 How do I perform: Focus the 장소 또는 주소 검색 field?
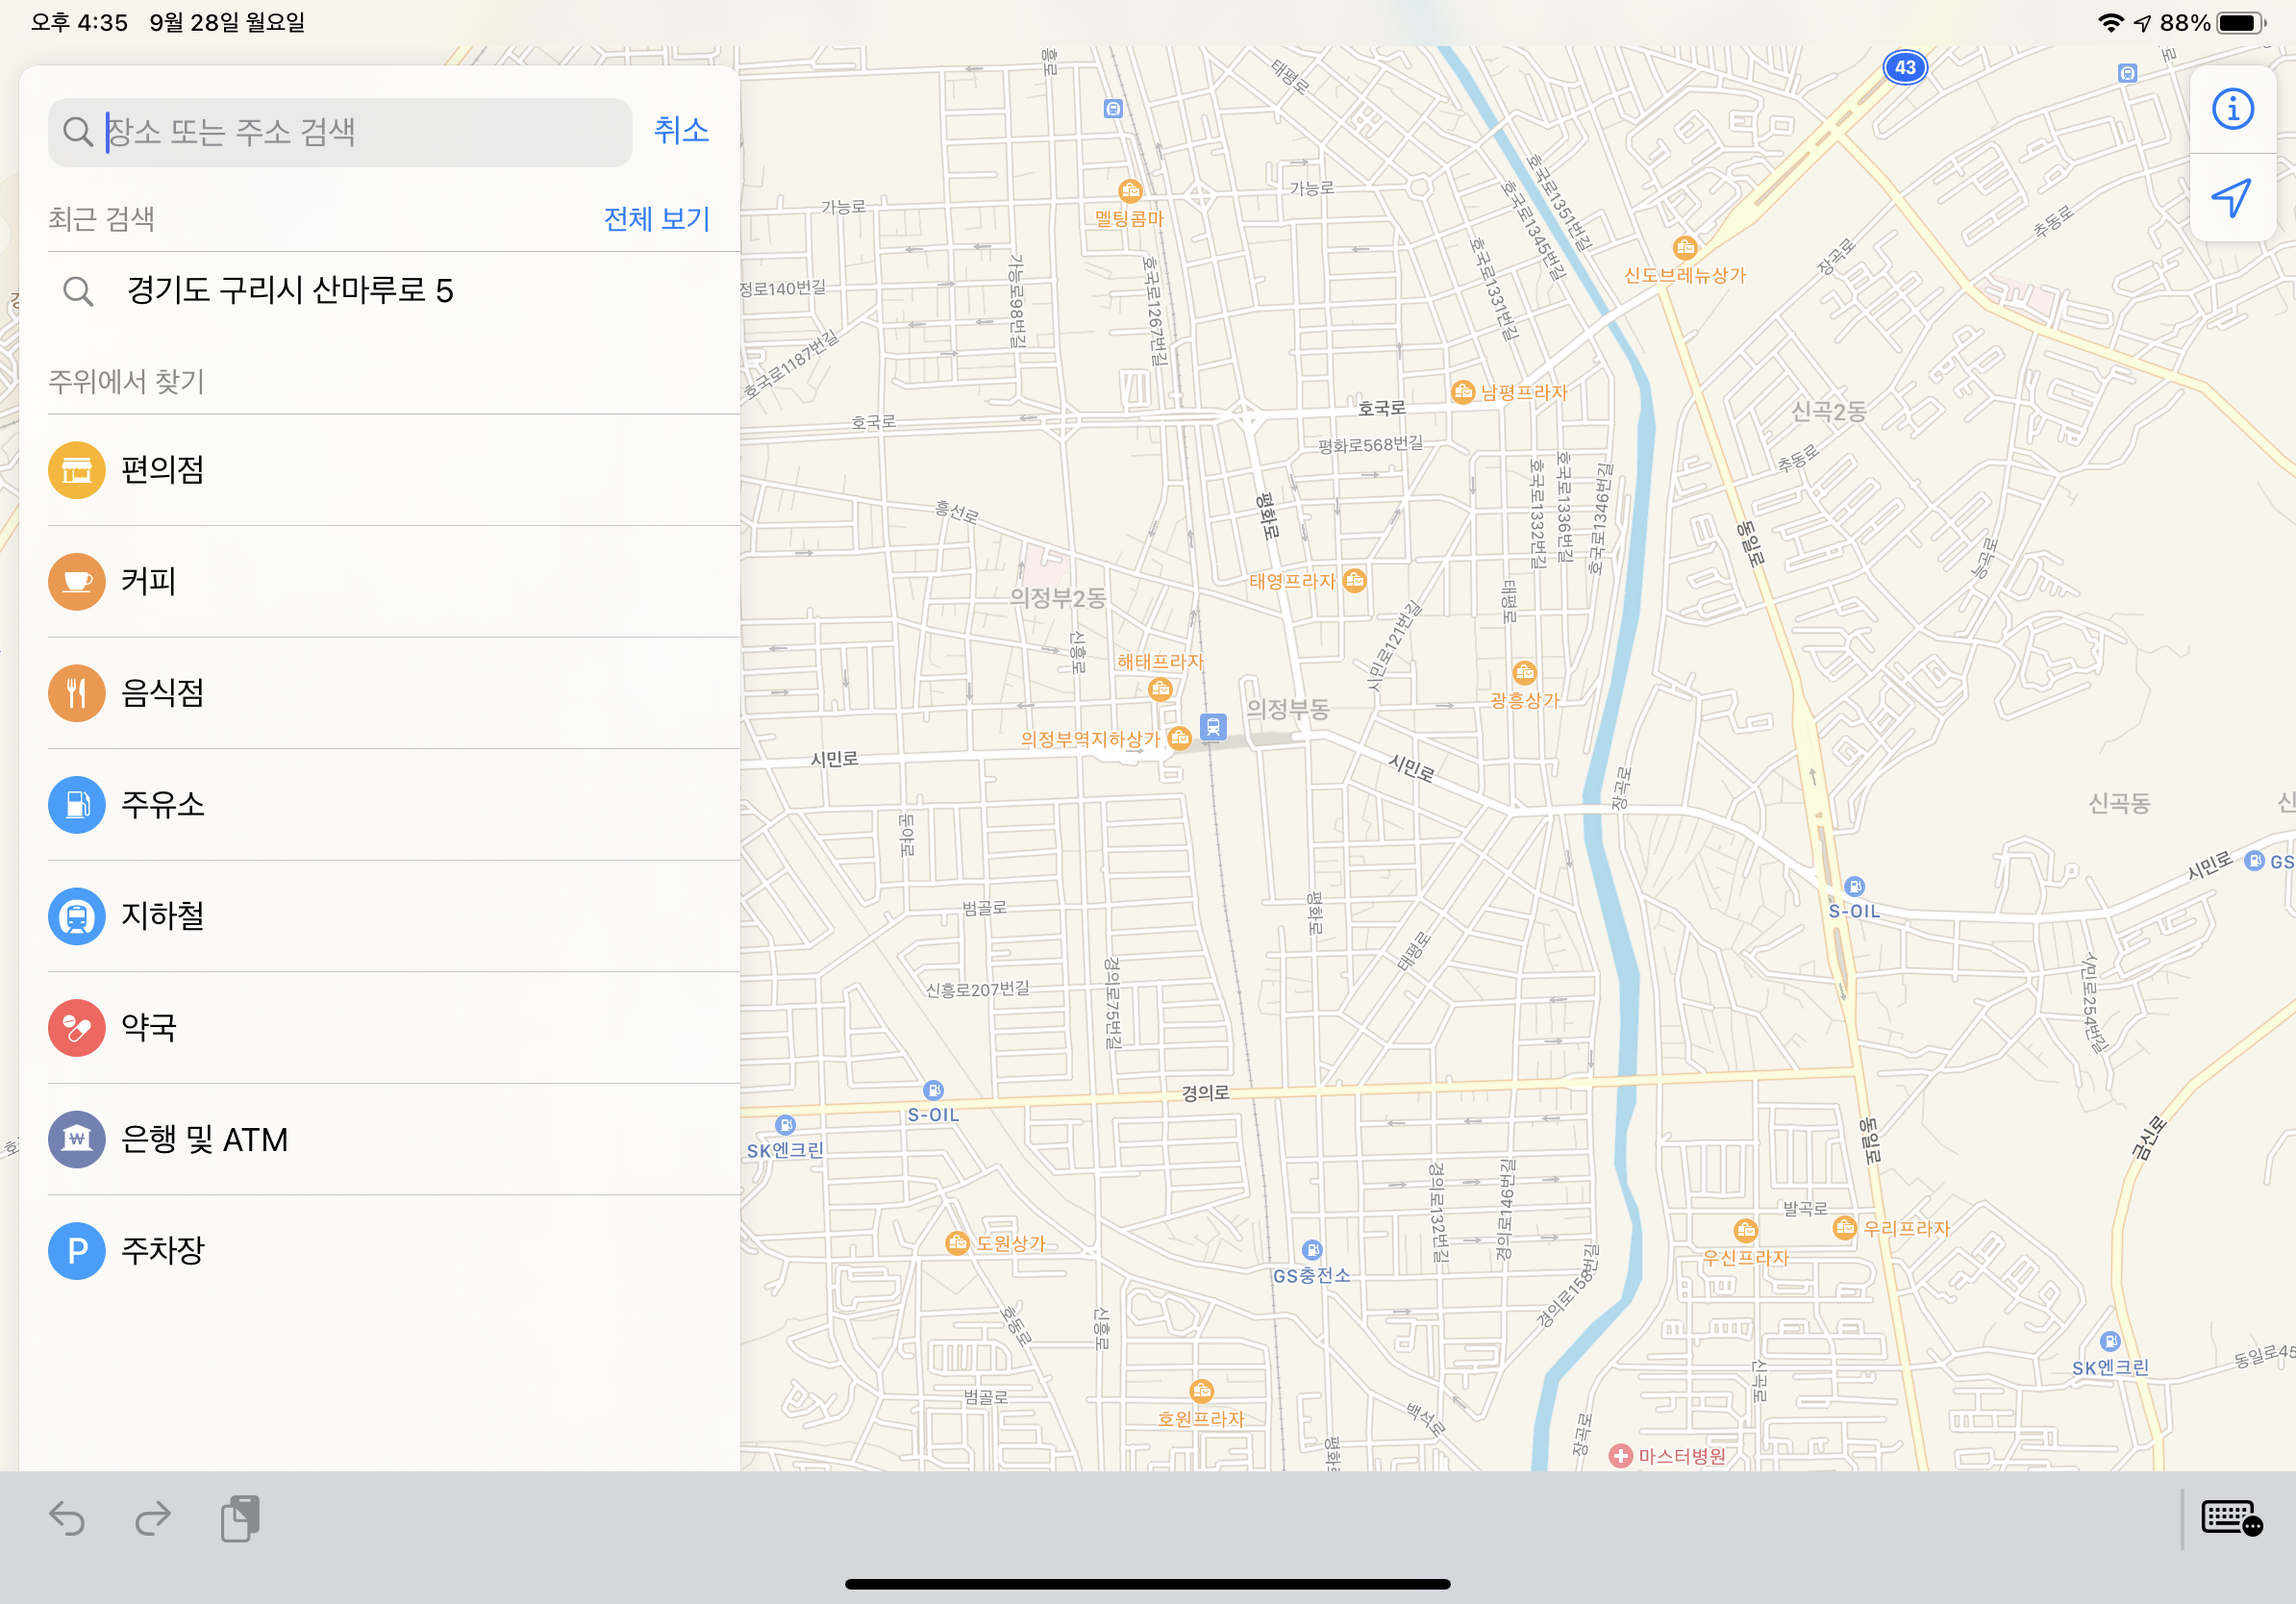[340, 132]
